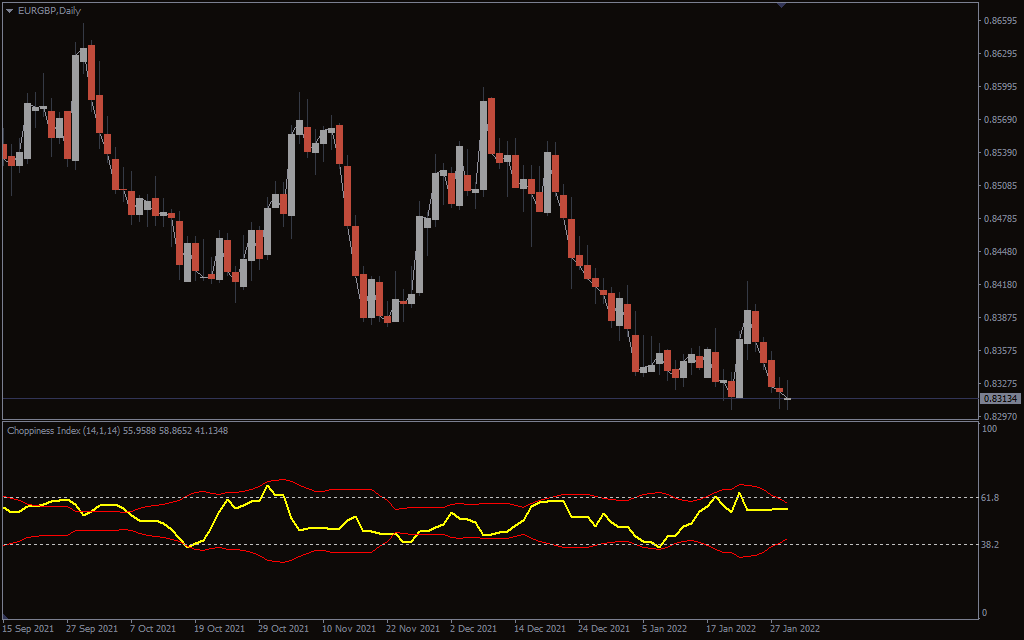
Task: Click the small triangle marker at chart's bottom-left corner
Action: coord(6,615)
